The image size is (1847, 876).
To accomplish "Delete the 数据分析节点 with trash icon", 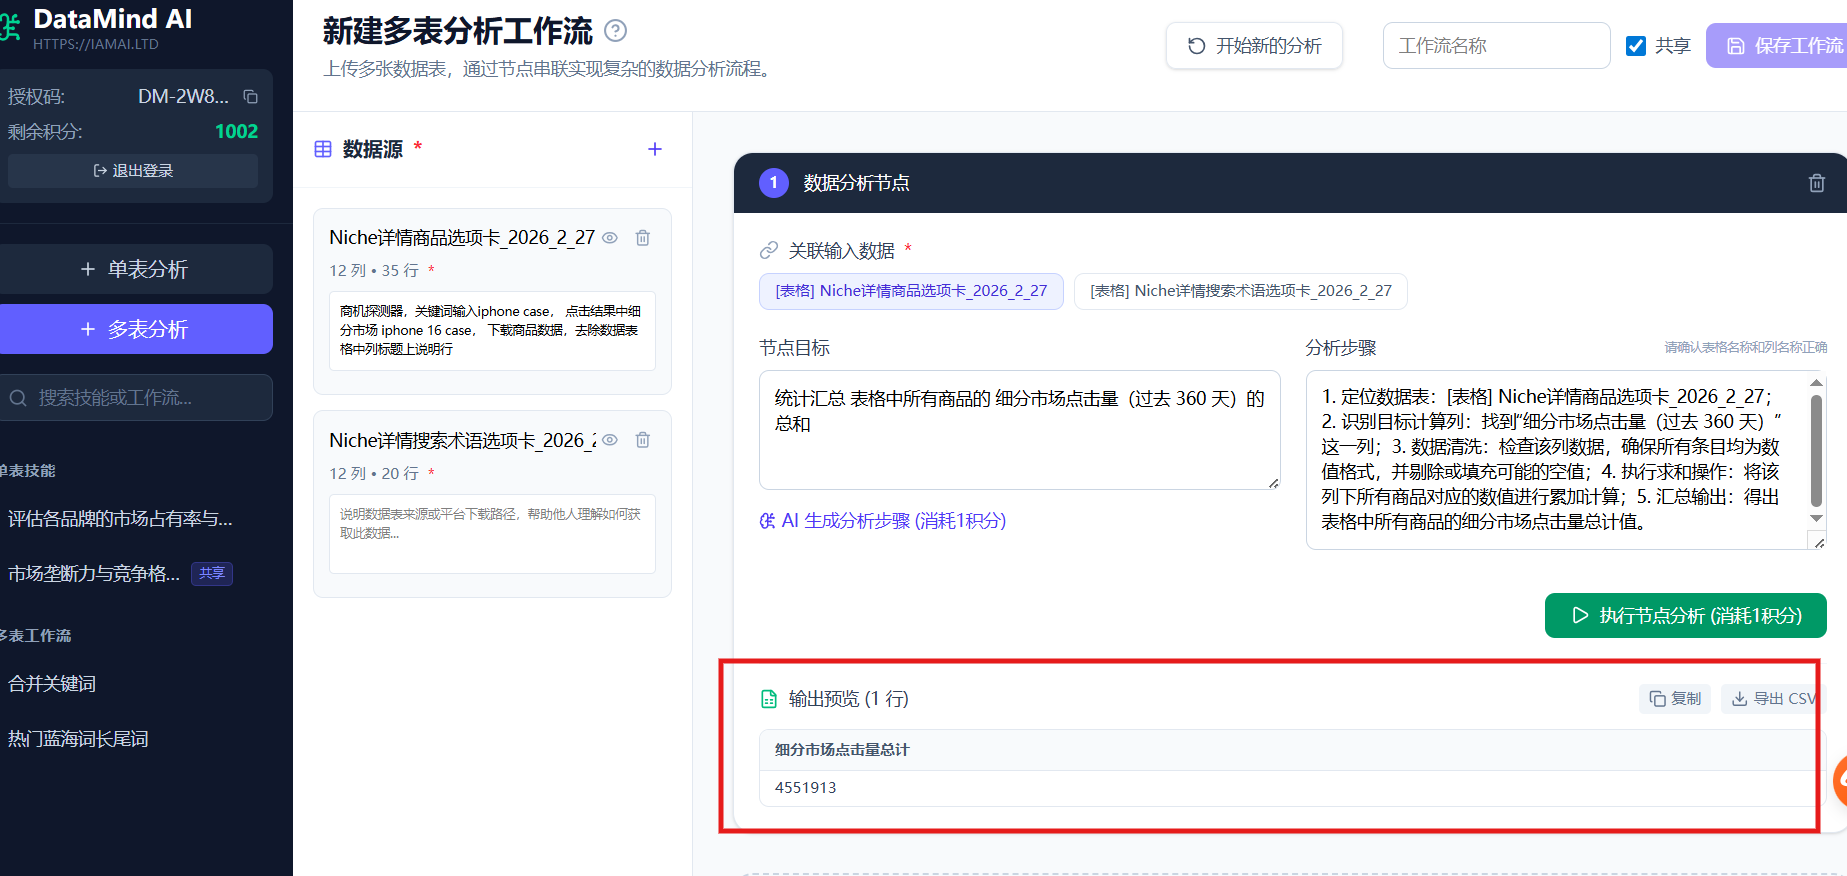I will click(x=1816, y=183).
